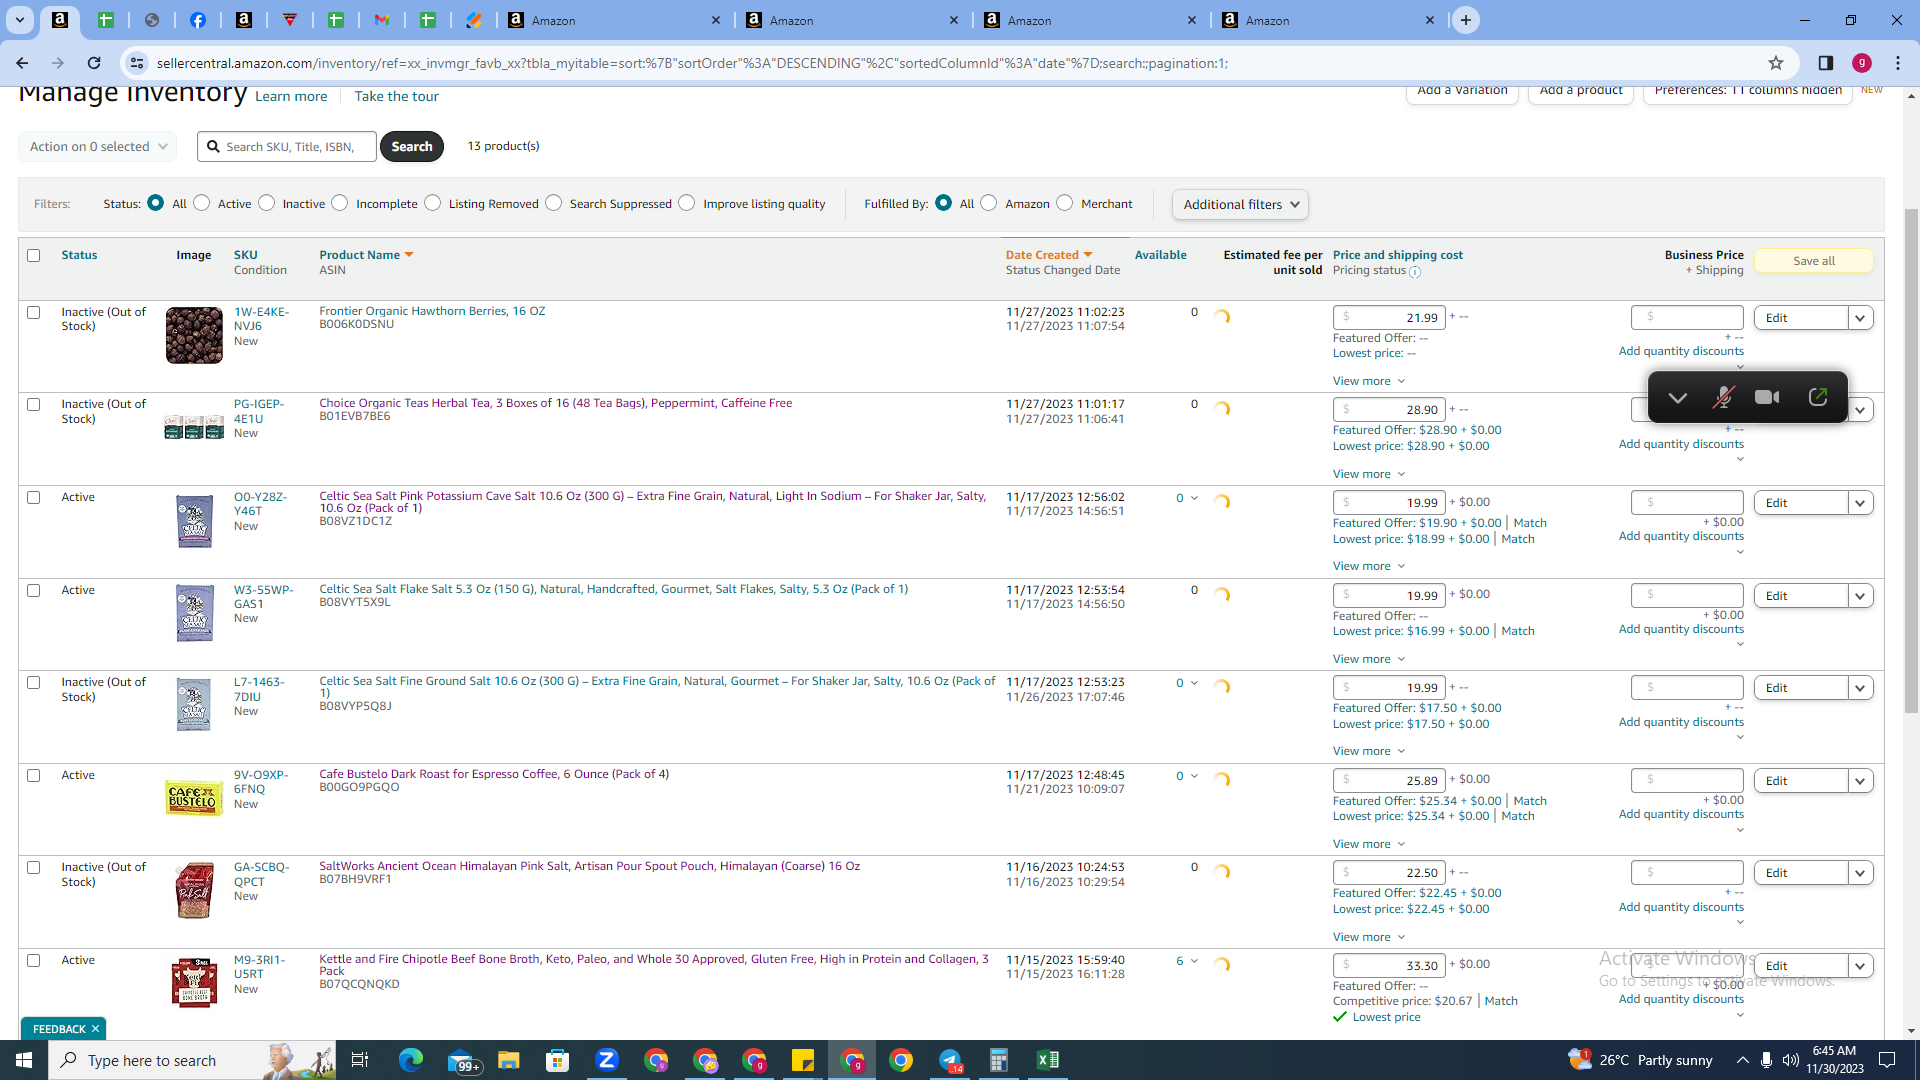Close the FEEDBACK tab
This screenshot has height=1080, width=1920.
click(96, 1029)
